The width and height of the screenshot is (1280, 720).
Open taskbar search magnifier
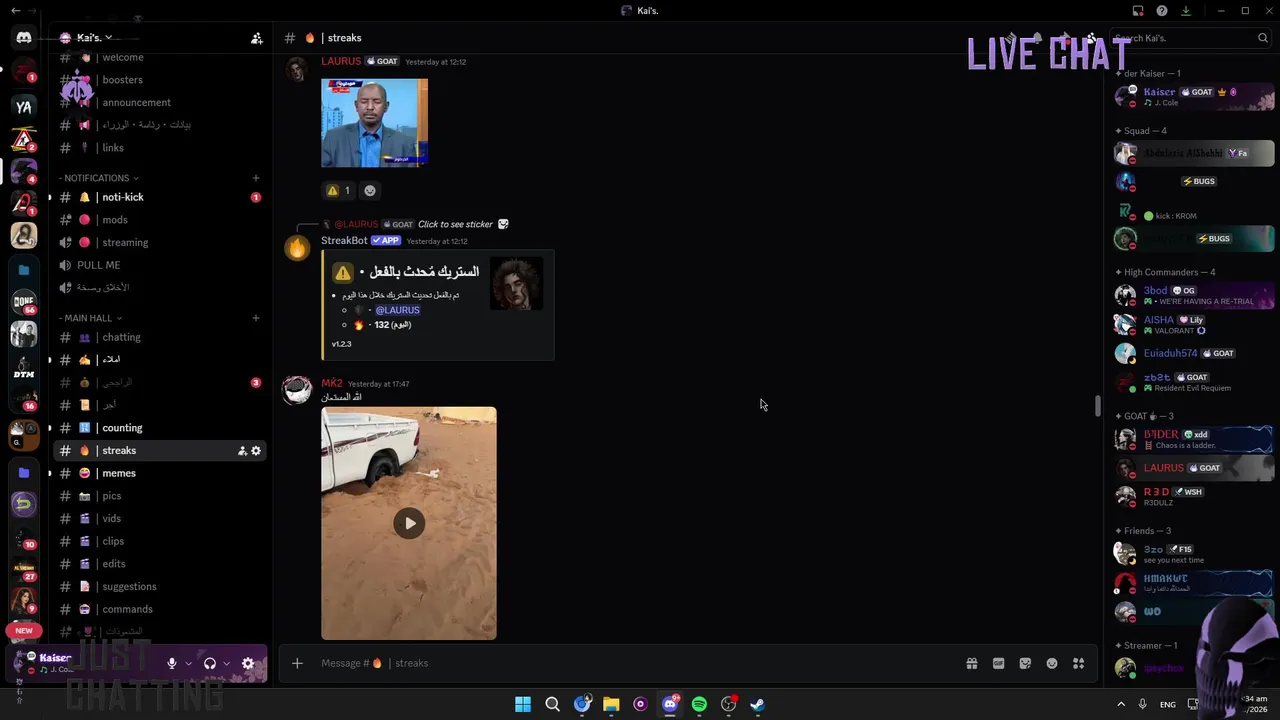pyautogui.click(x=552, y=704)
